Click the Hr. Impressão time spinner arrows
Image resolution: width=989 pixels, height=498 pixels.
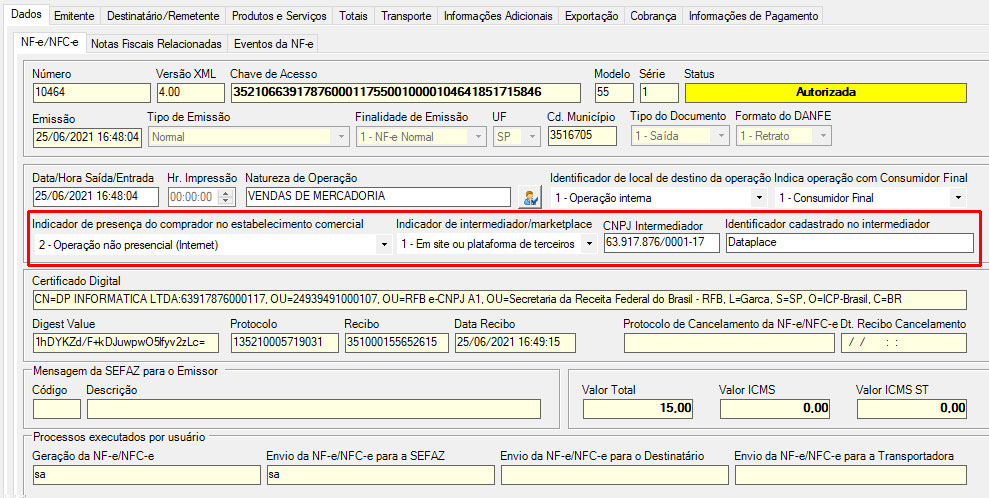(x=225, y=197)
